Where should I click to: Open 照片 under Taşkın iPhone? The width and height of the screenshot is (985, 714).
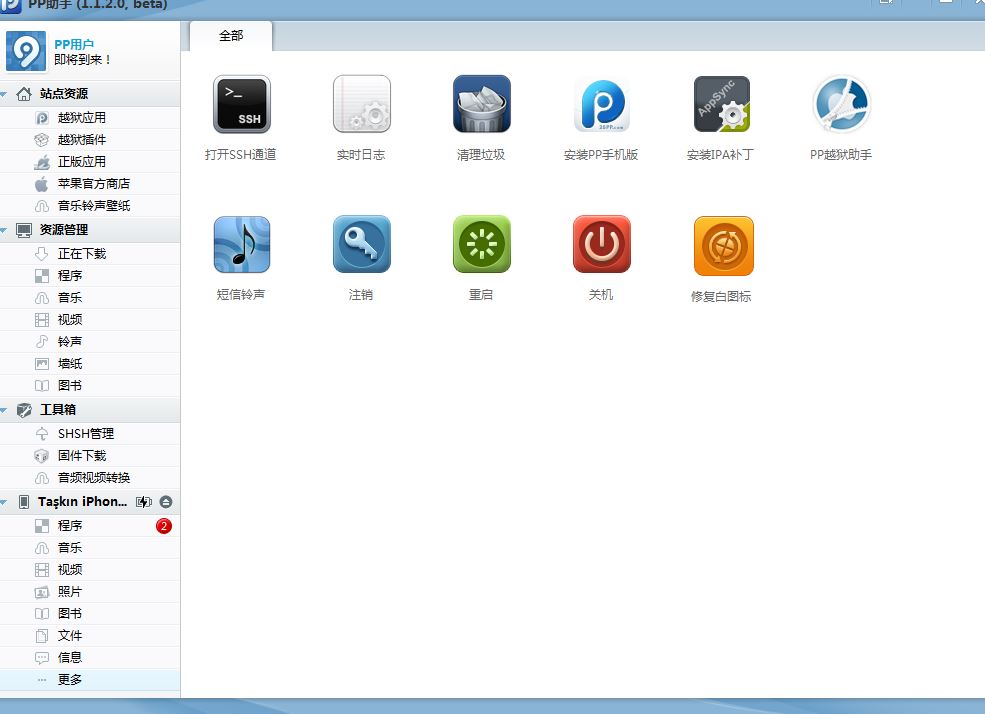(90, 592)
